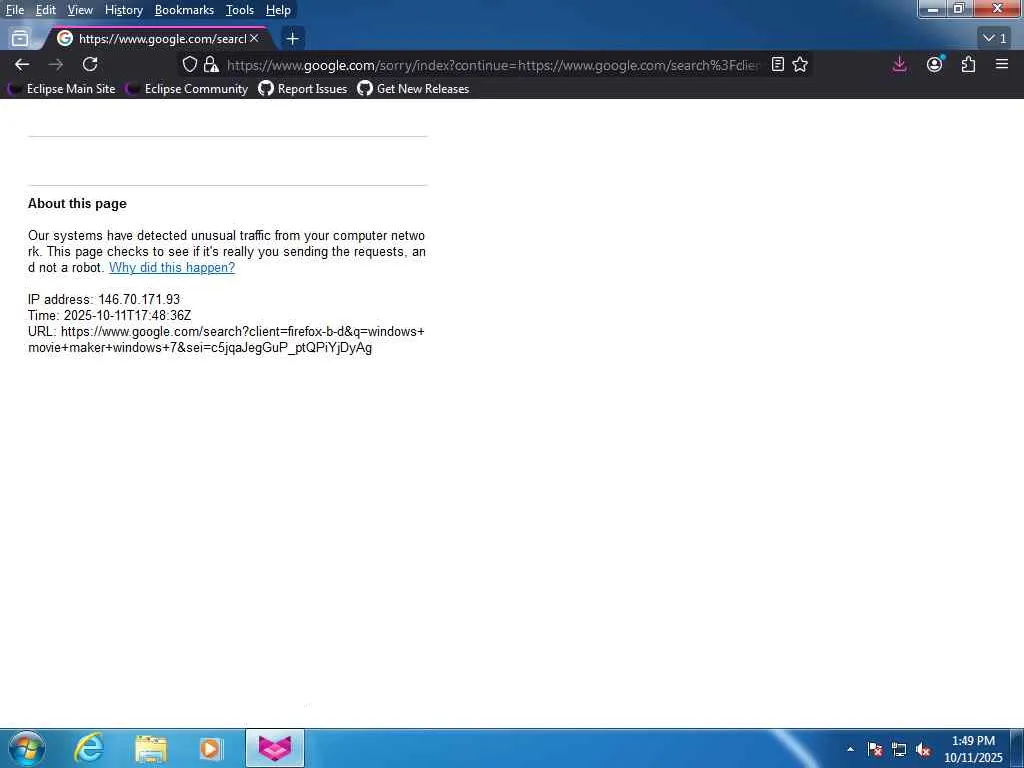Go back with the back arrow
The width and height of the screenshot is (1024, 768).
[22, 64]
